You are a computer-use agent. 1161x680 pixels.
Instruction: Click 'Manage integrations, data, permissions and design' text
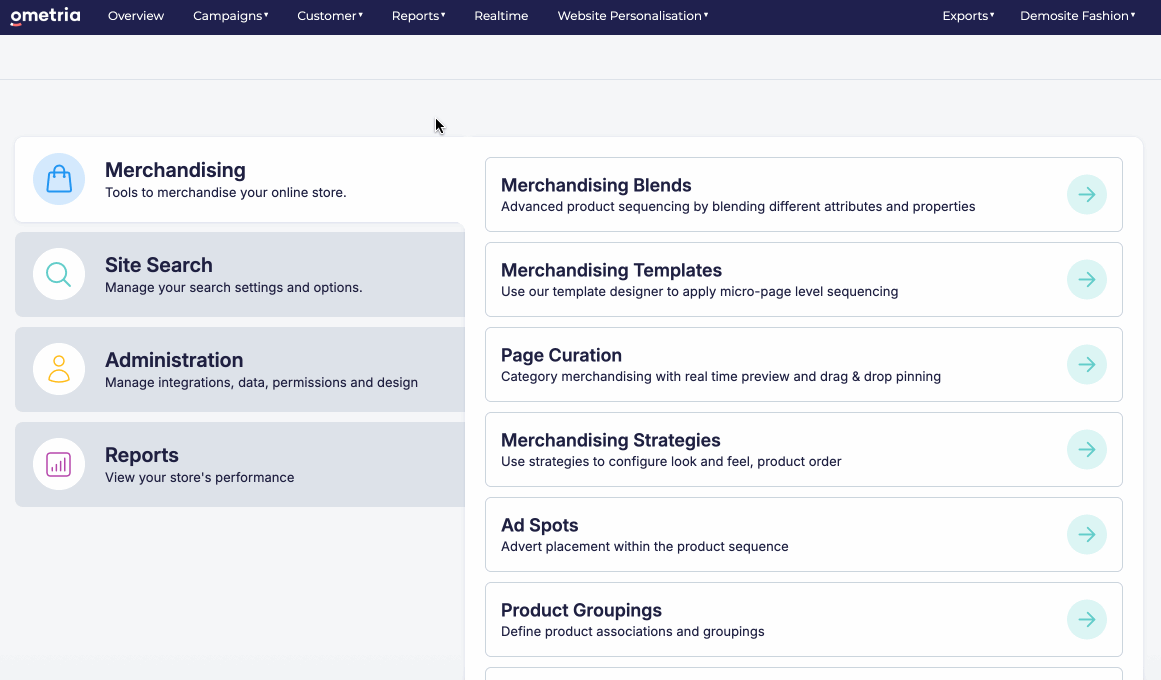click(261, 382)
